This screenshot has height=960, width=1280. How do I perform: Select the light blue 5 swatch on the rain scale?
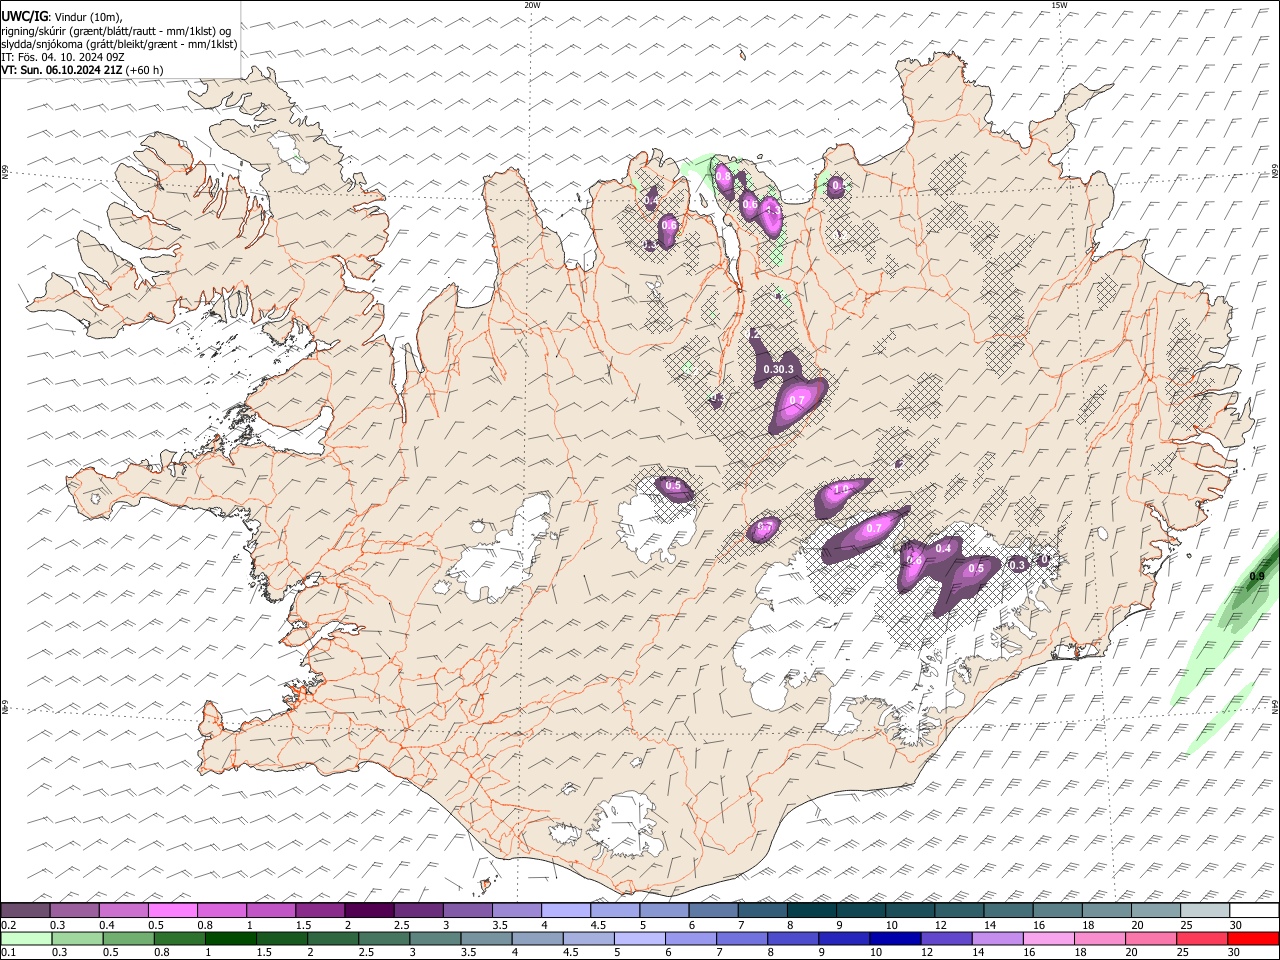pyautogui.click(x=640, y=938)
